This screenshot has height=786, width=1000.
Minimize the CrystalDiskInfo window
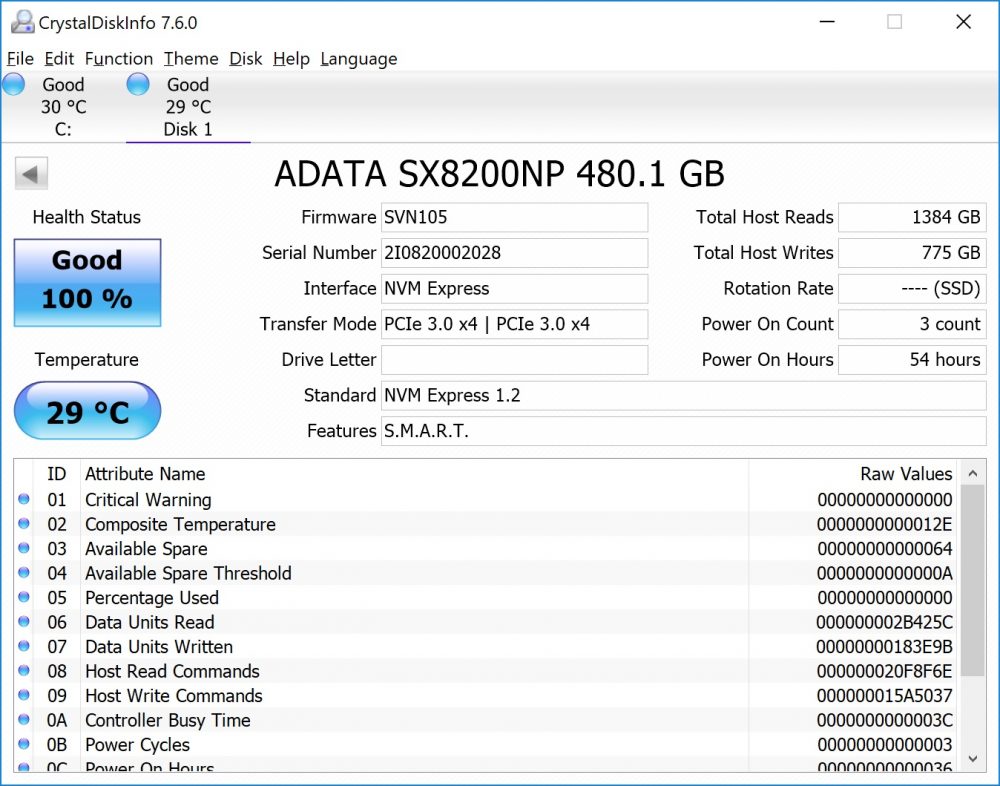(827, 22)
